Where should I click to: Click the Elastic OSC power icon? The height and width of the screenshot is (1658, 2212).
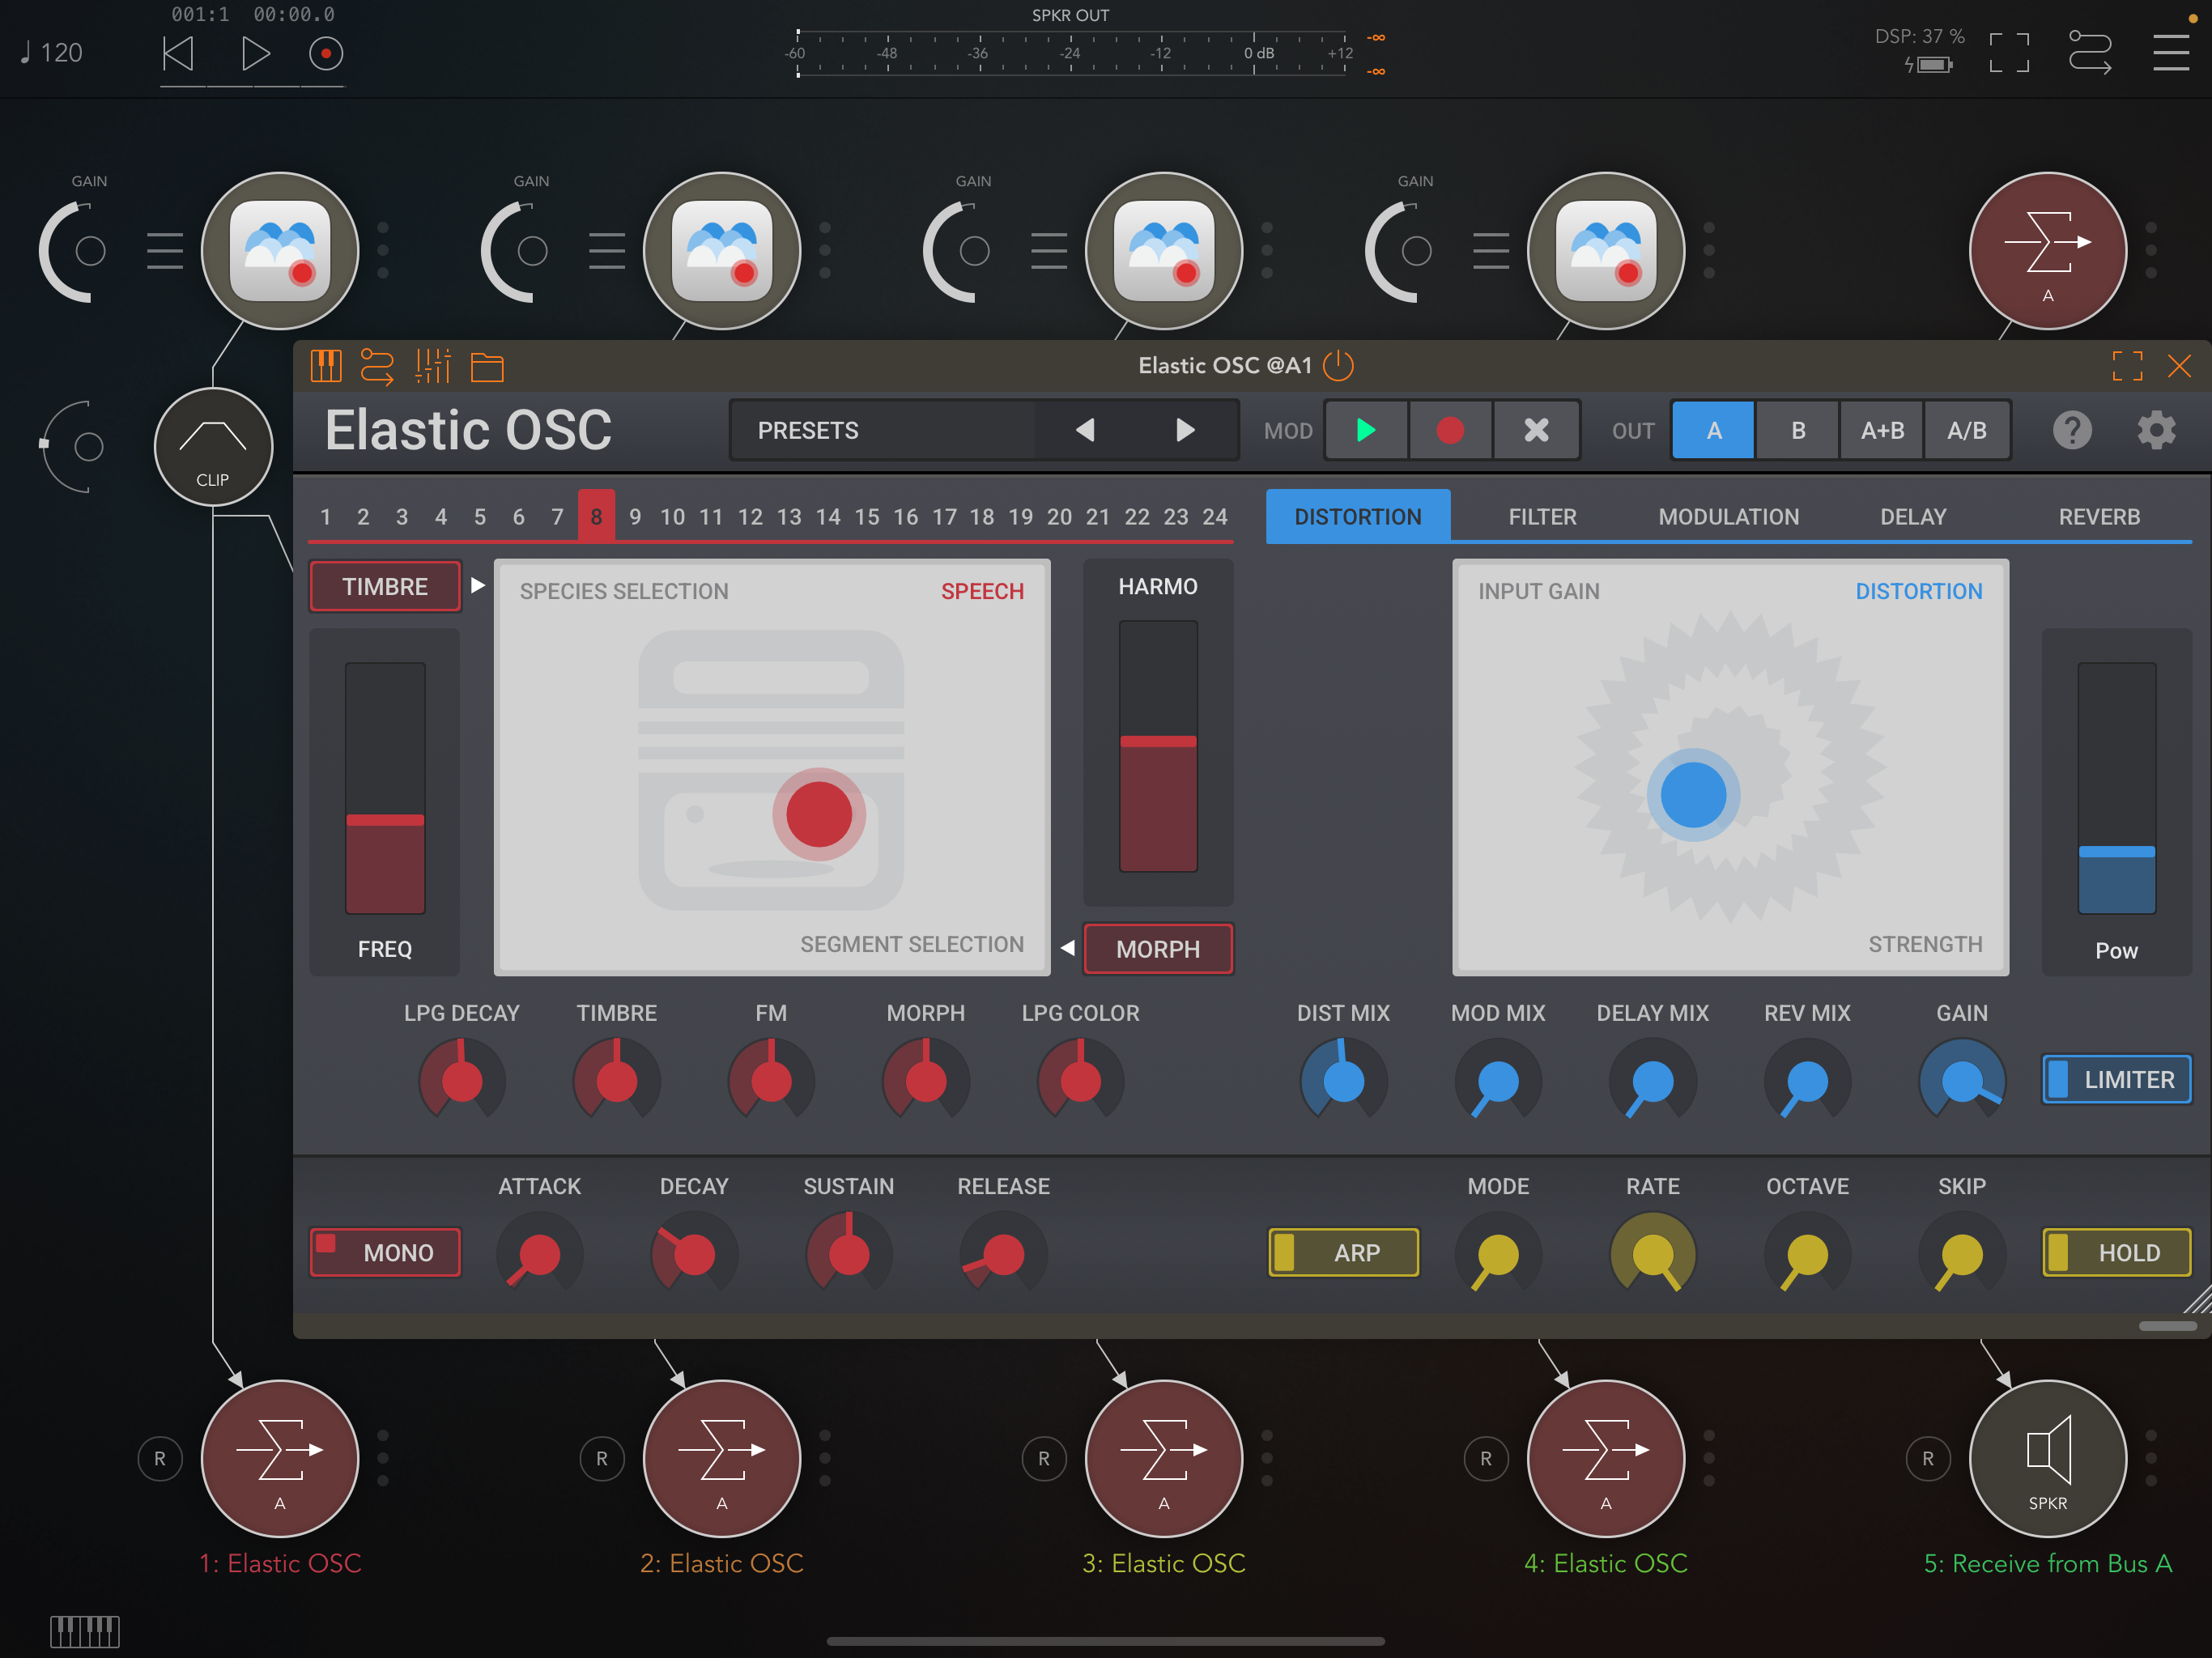[1338, 366]
